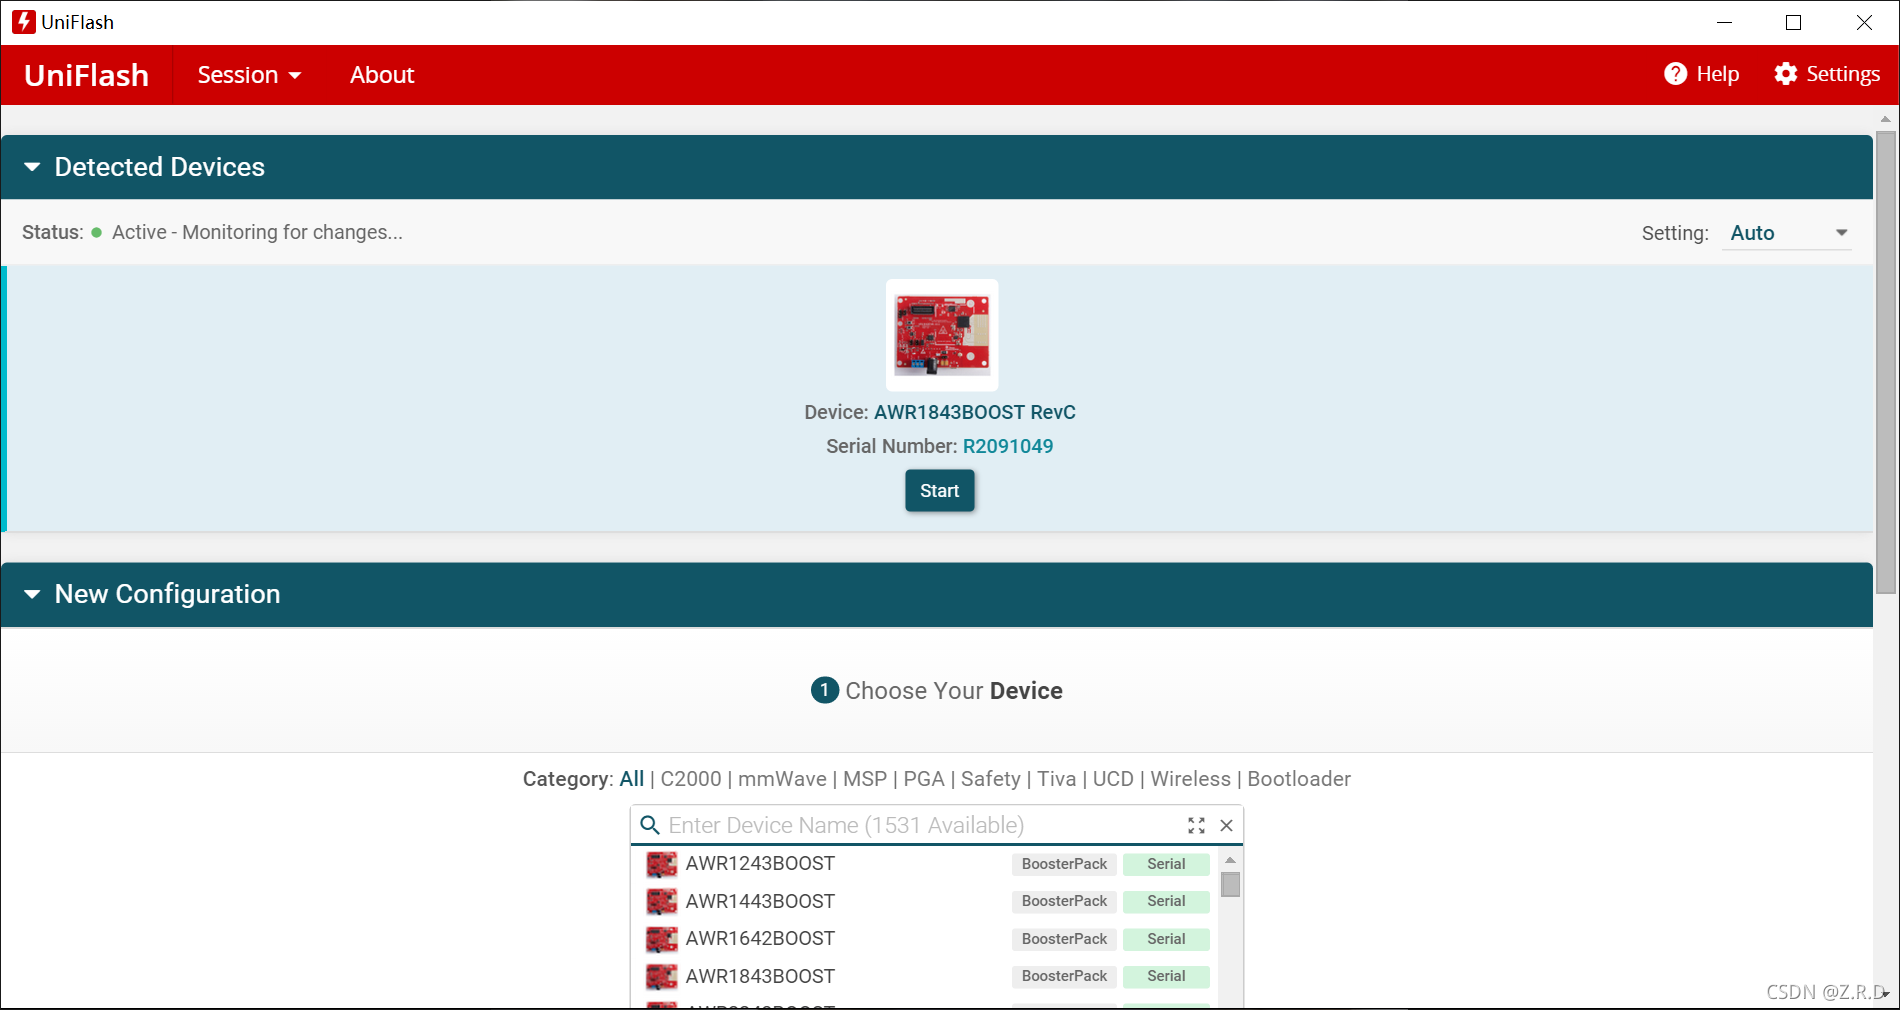The image size is (1900, 1010).
Task: Click the UniFlash lightning app icon
Action: [23, 22]
